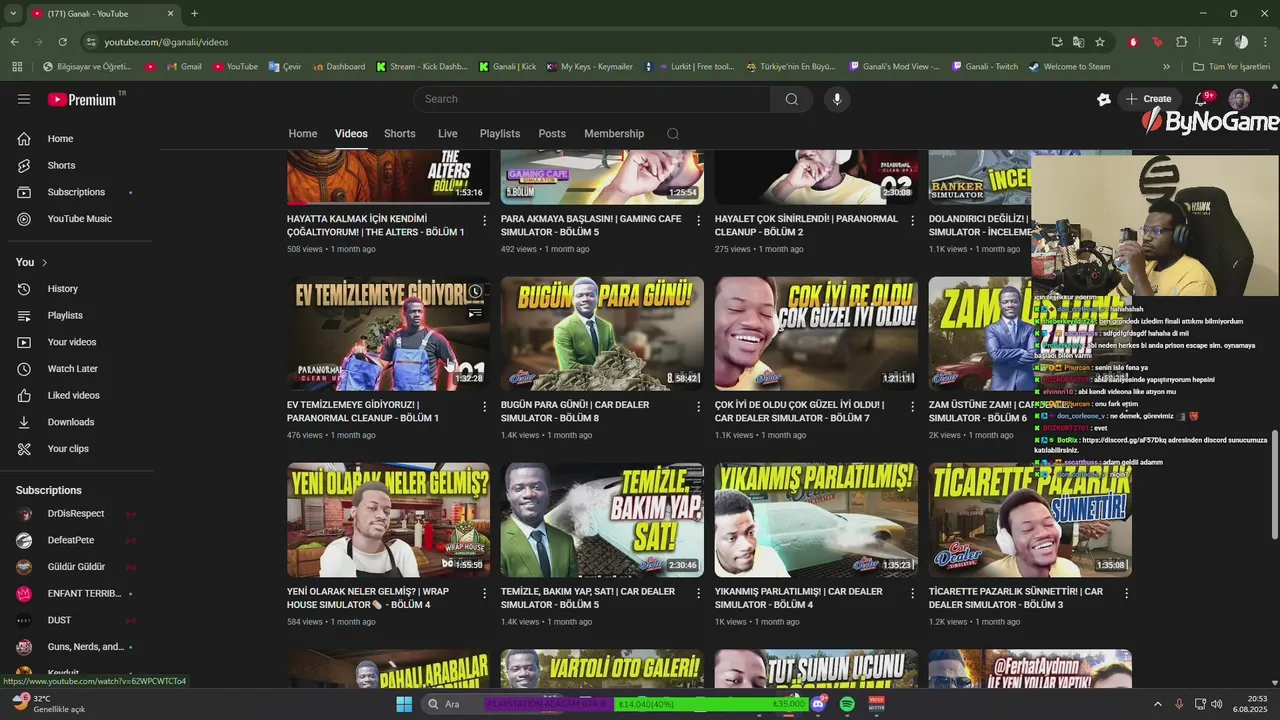Click the Create button

click(x=1148, y=99)
